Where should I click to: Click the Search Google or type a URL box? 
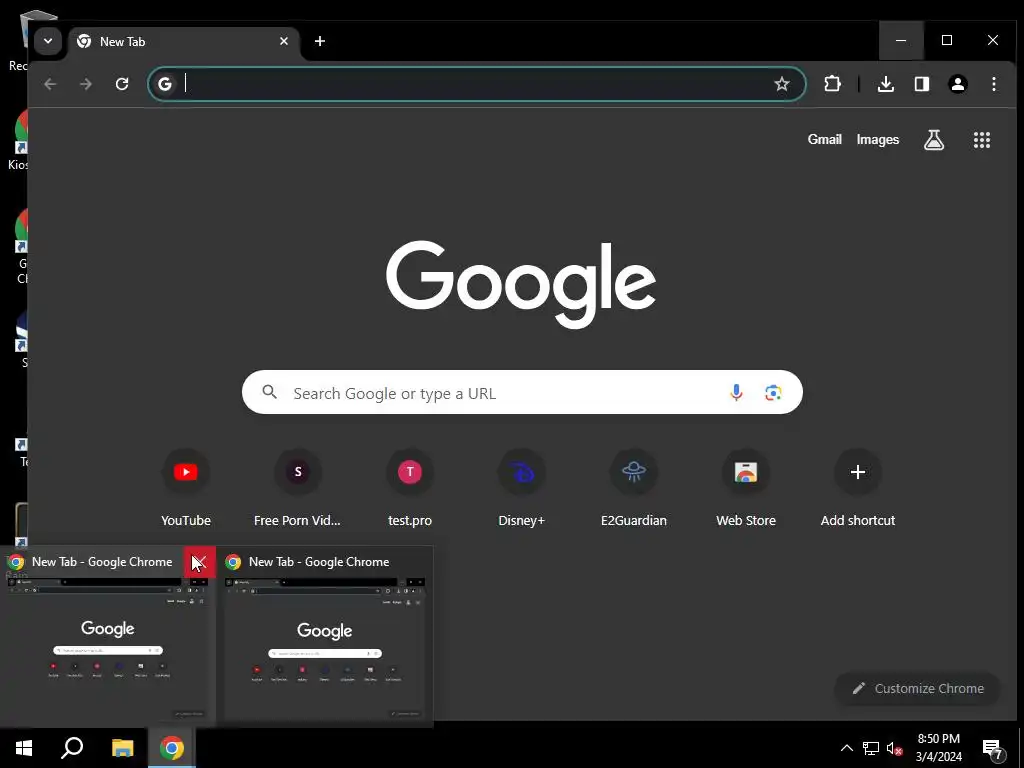522,392
